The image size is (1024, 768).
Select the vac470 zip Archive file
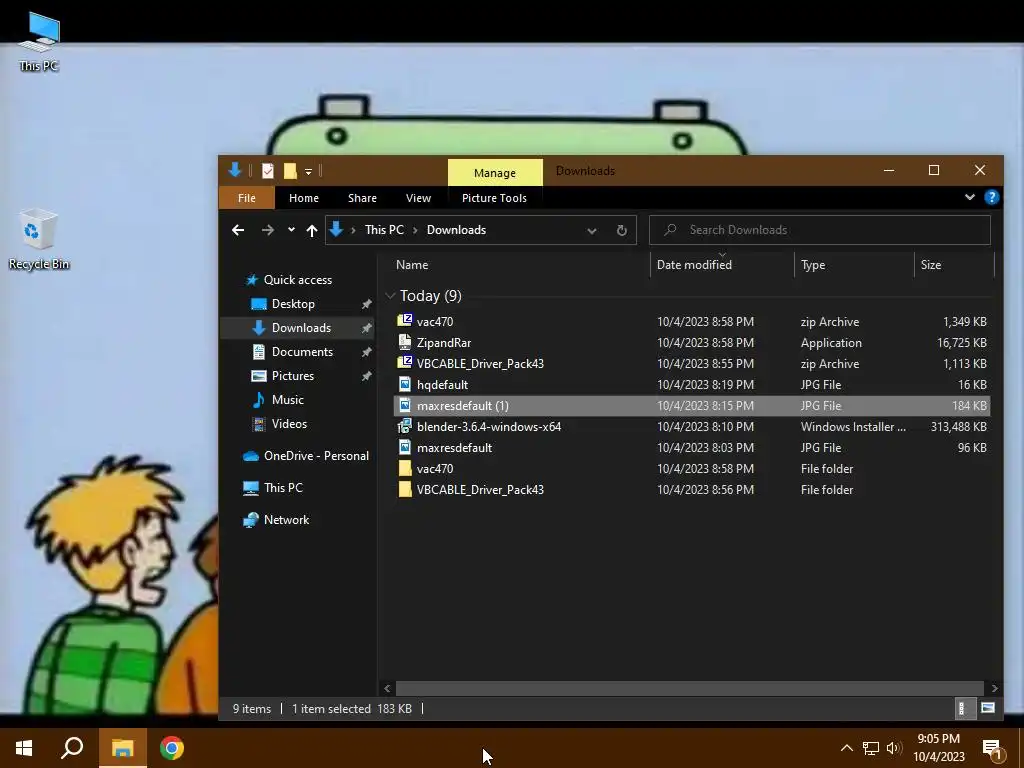pyautogui.click(x=692, y=322)
